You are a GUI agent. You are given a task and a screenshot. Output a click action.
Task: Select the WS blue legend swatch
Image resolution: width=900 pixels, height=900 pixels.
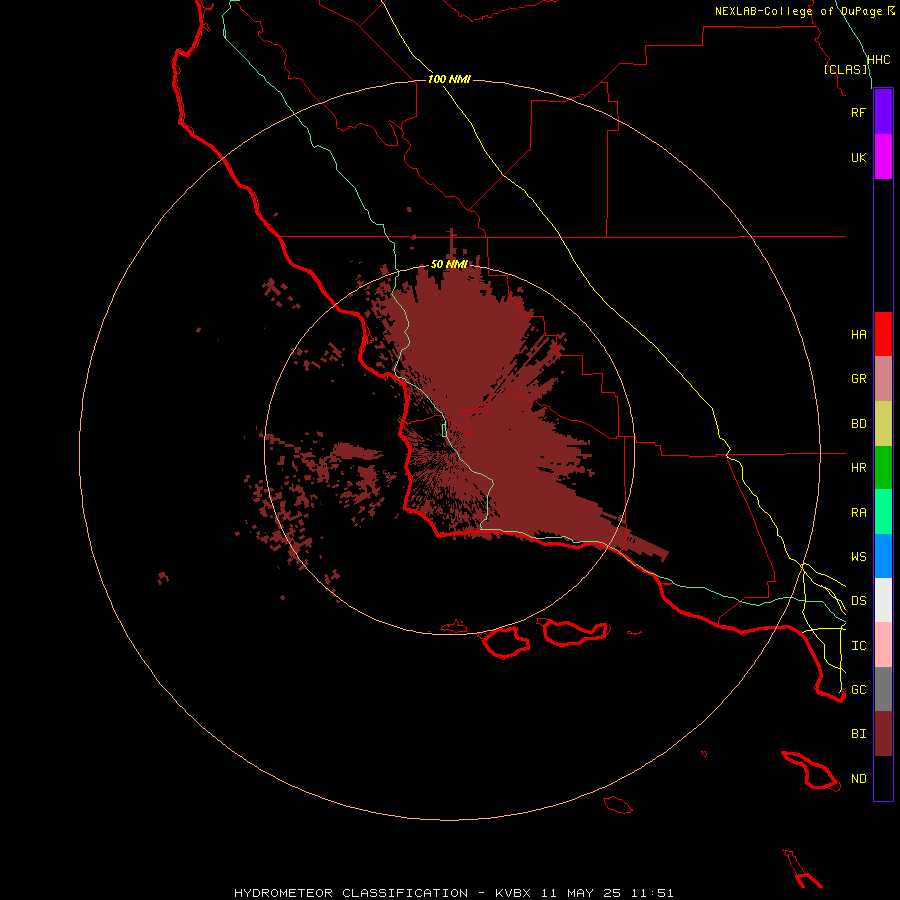[883, 556]
